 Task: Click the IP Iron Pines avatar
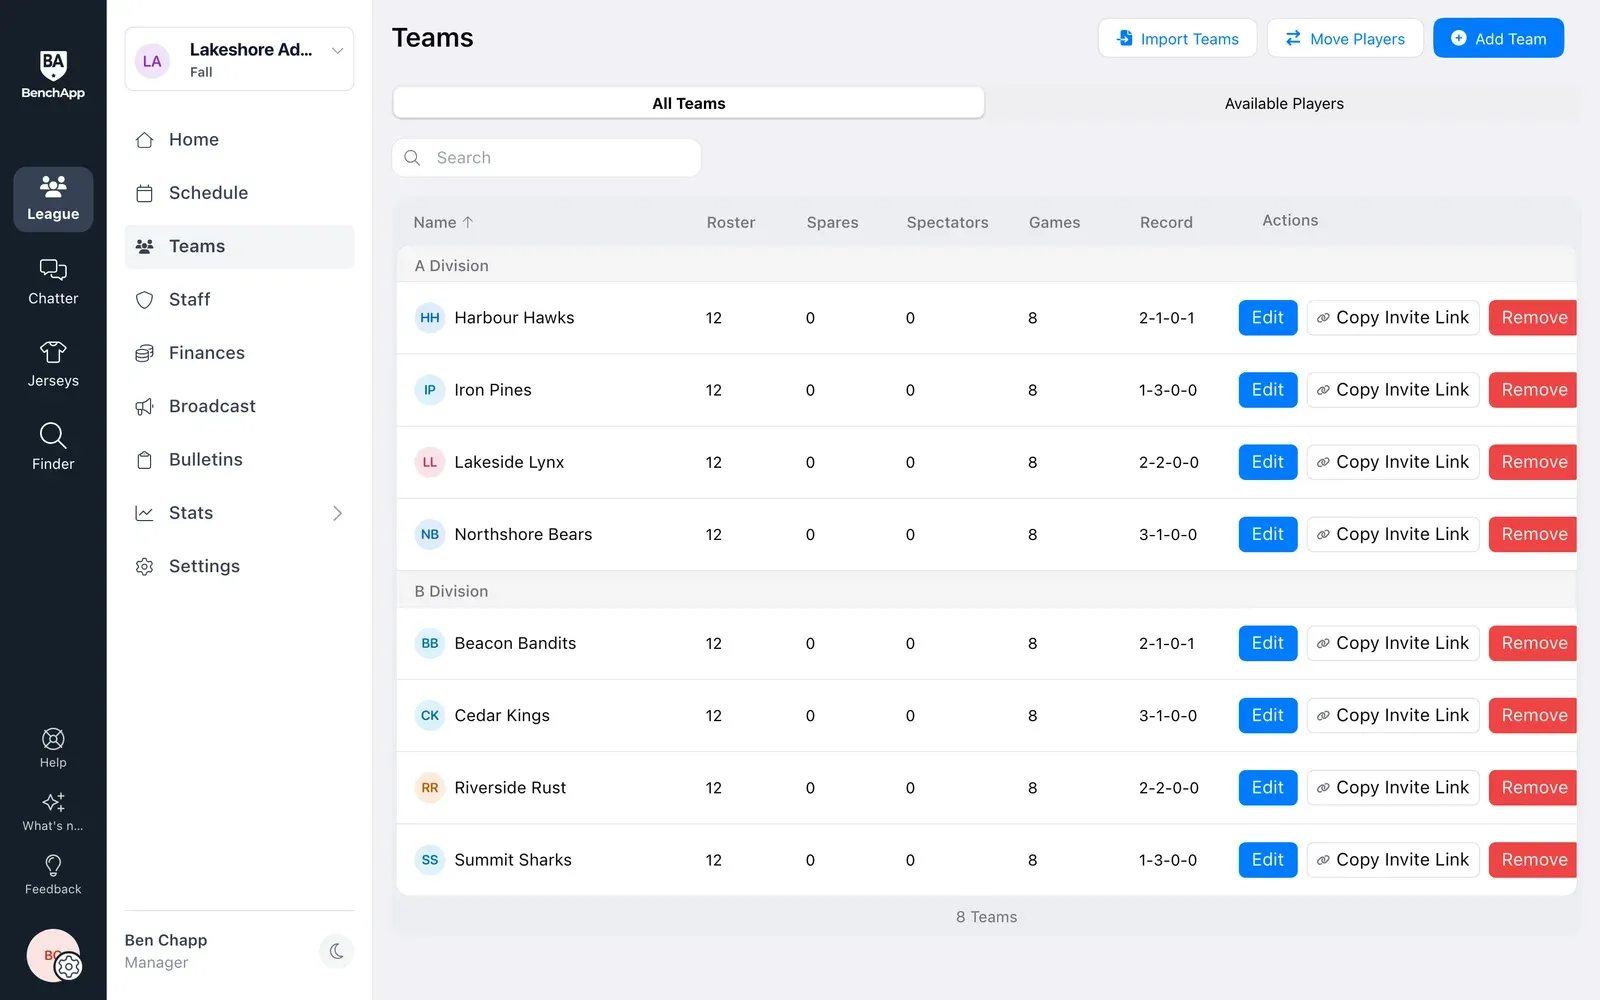(x=430, y=390)
